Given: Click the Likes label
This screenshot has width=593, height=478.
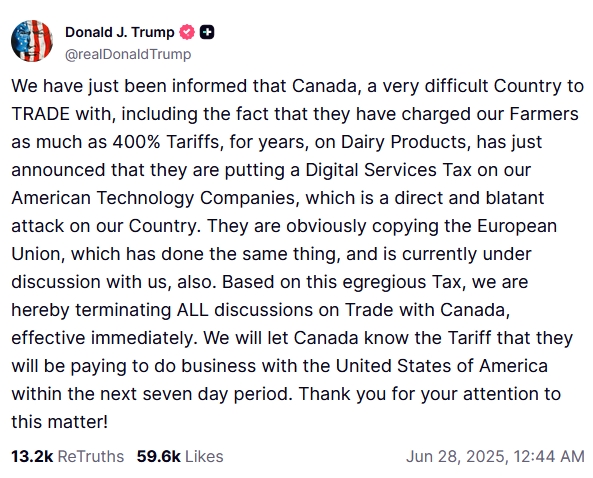Looking at the screenshot, I should (204, 456).
